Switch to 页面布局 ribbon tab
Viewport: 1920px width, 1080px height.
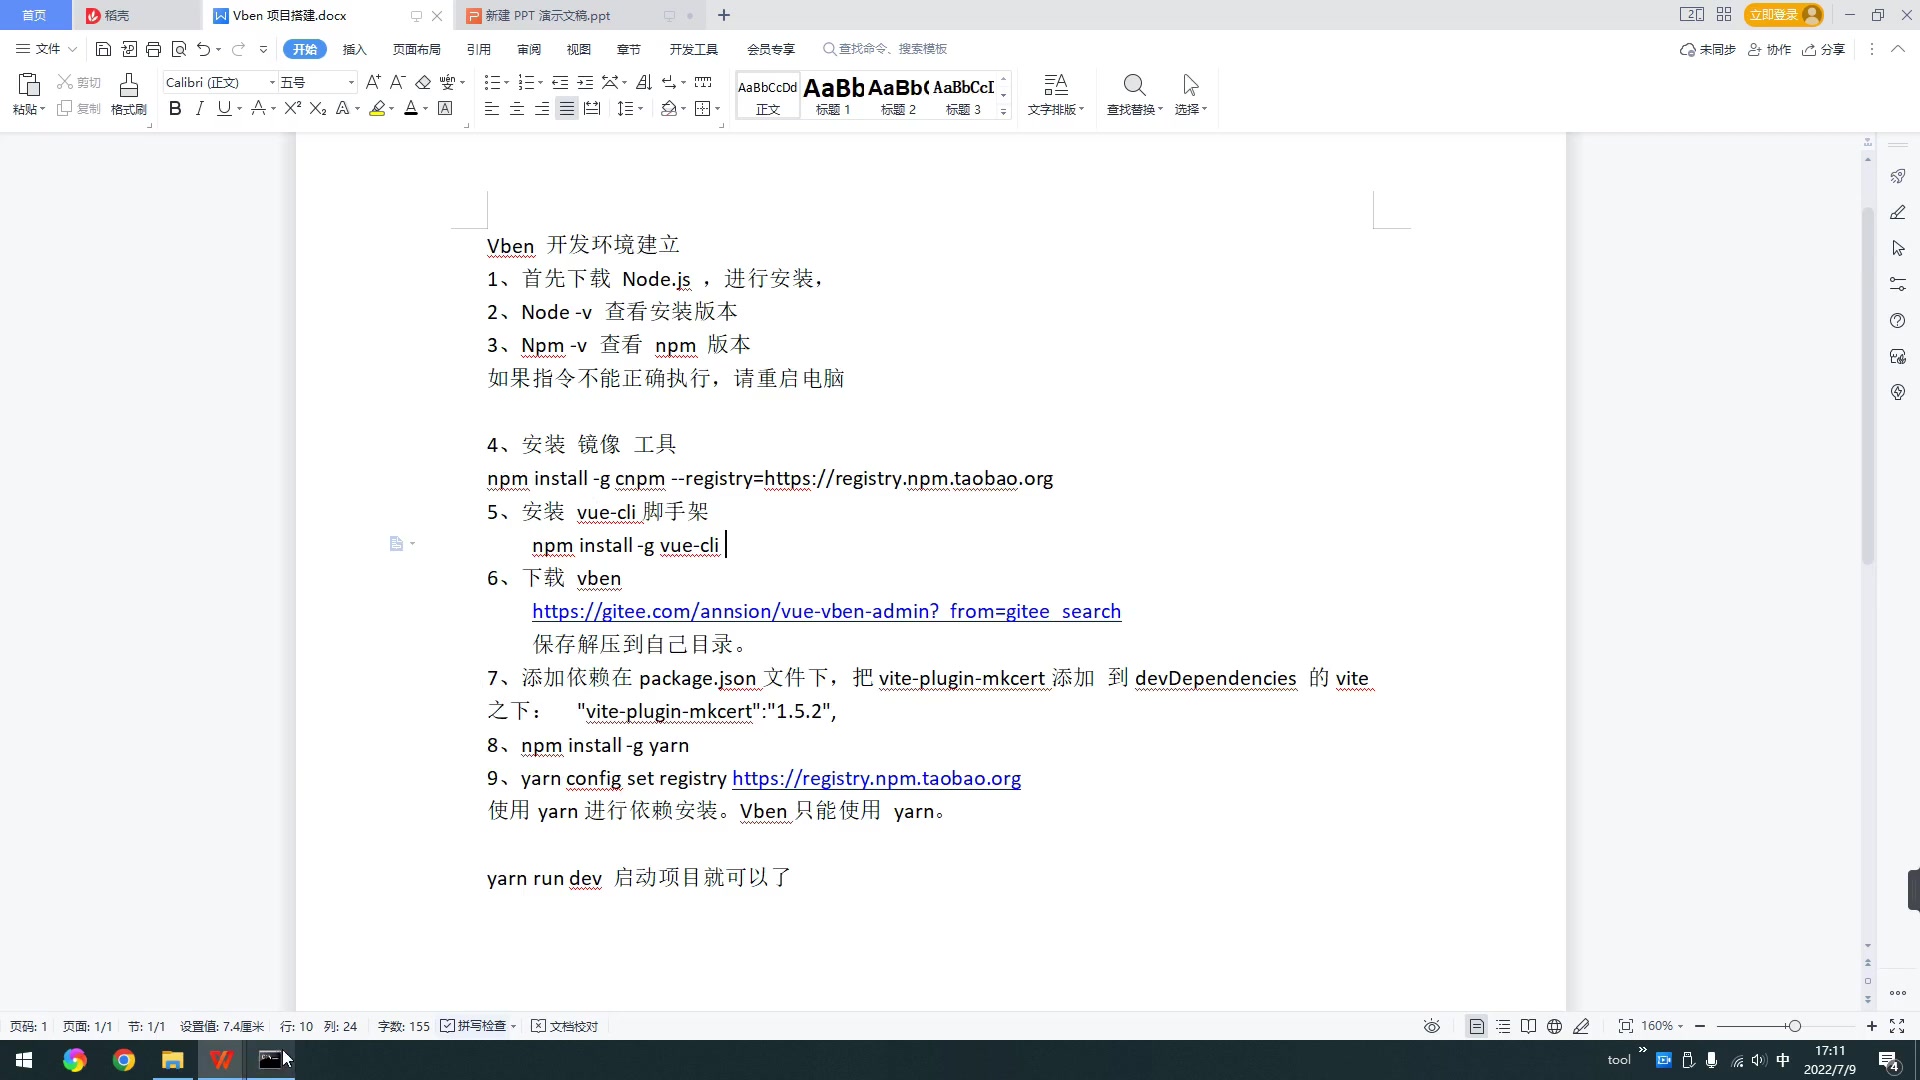(x=417, y=49)
